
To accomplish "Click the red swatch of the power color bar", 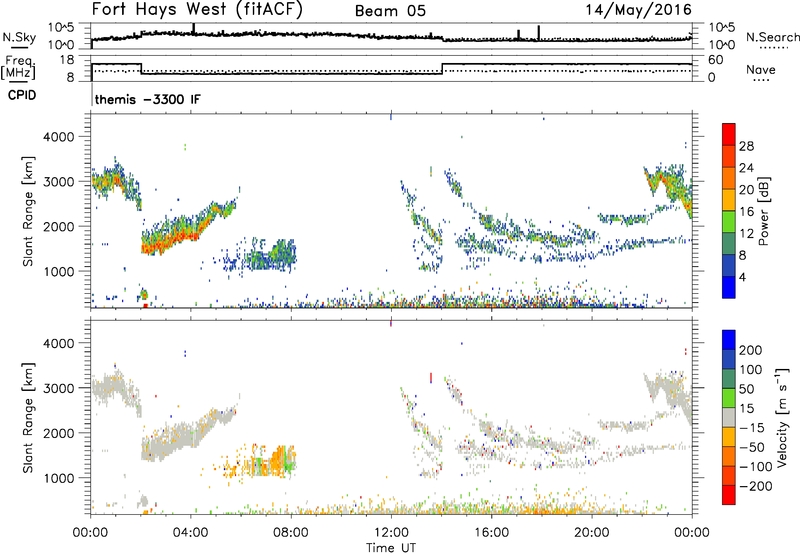I will coord(729,134).
